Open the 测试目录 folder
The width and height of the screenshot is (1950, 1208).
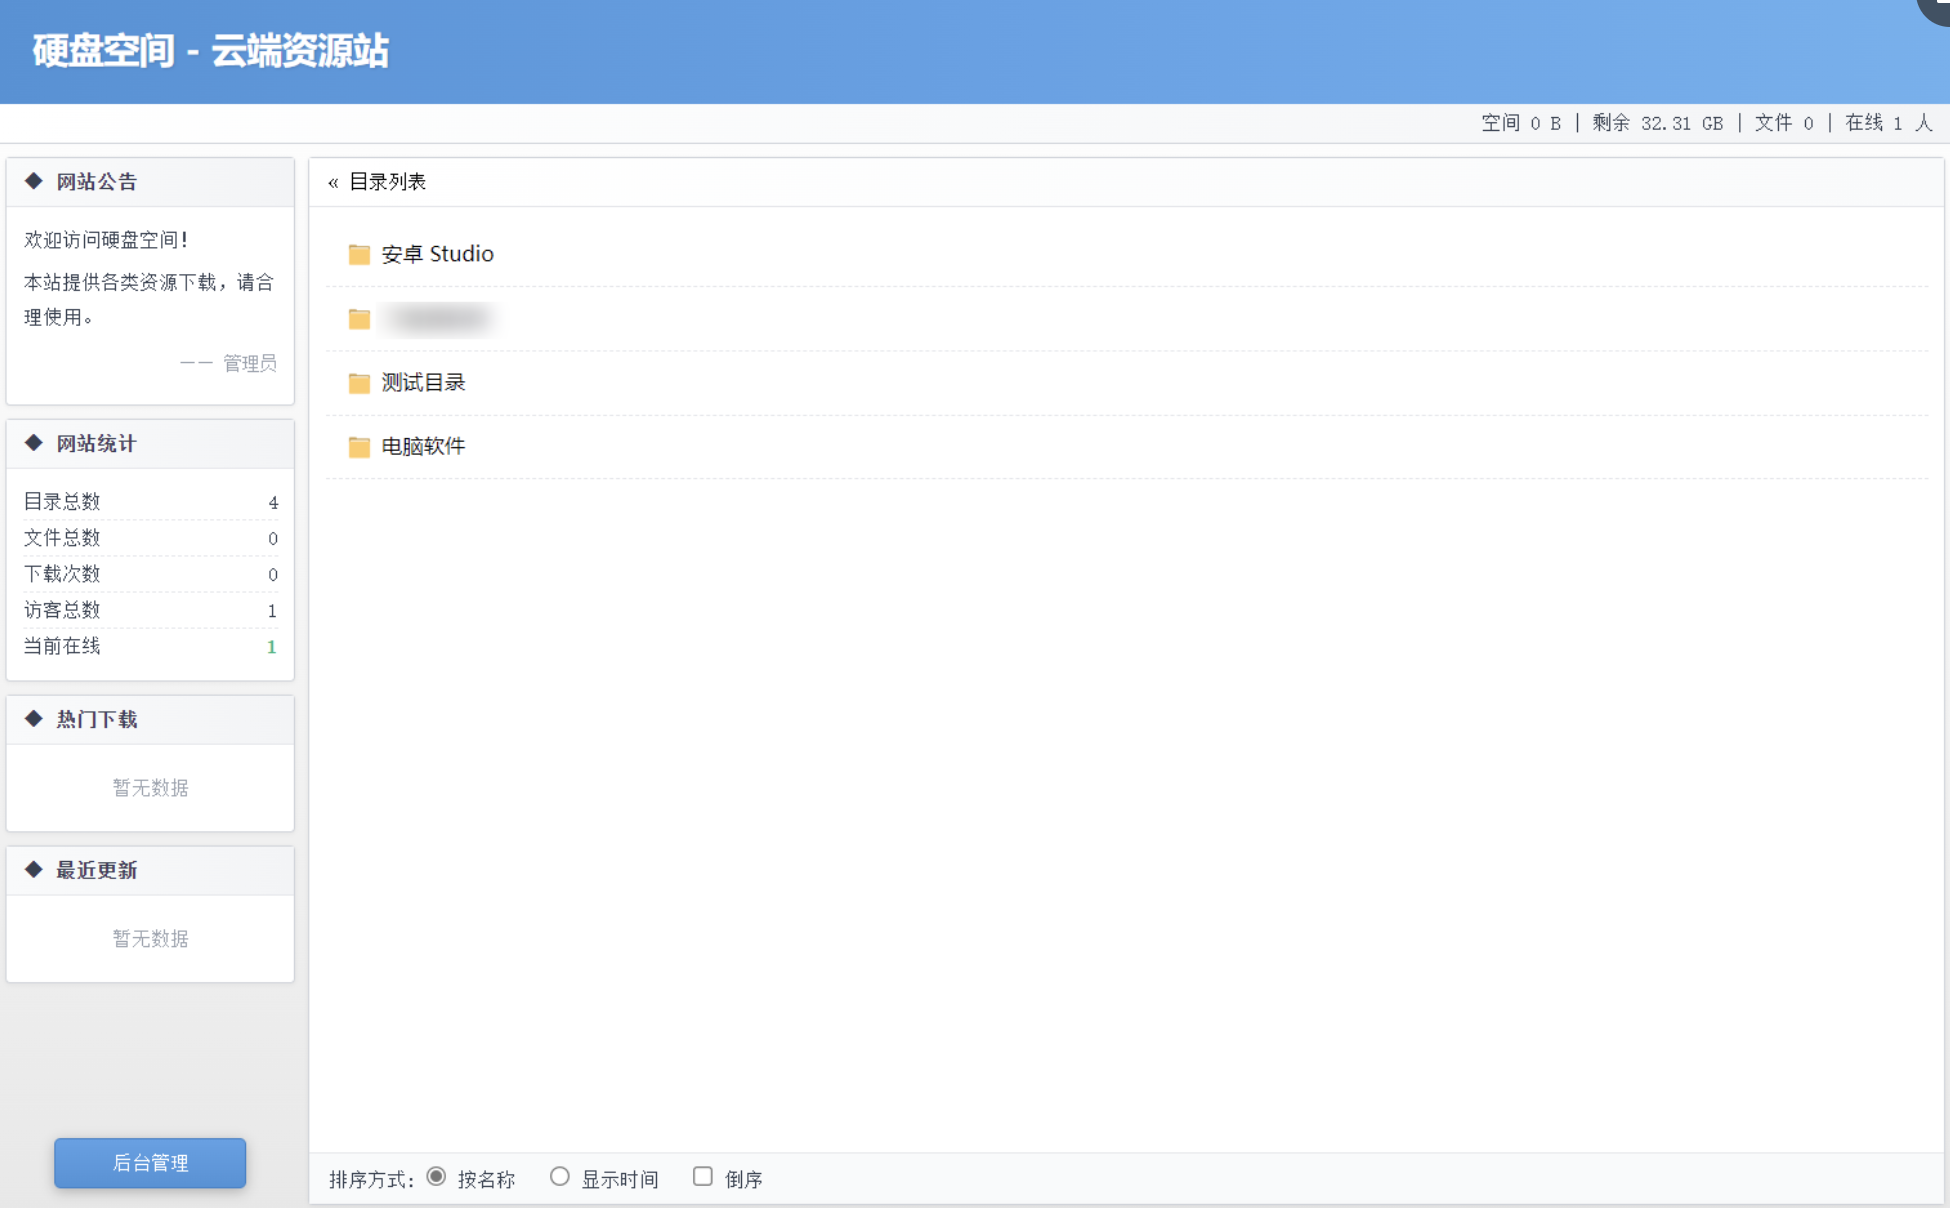(x=423, y=383)
